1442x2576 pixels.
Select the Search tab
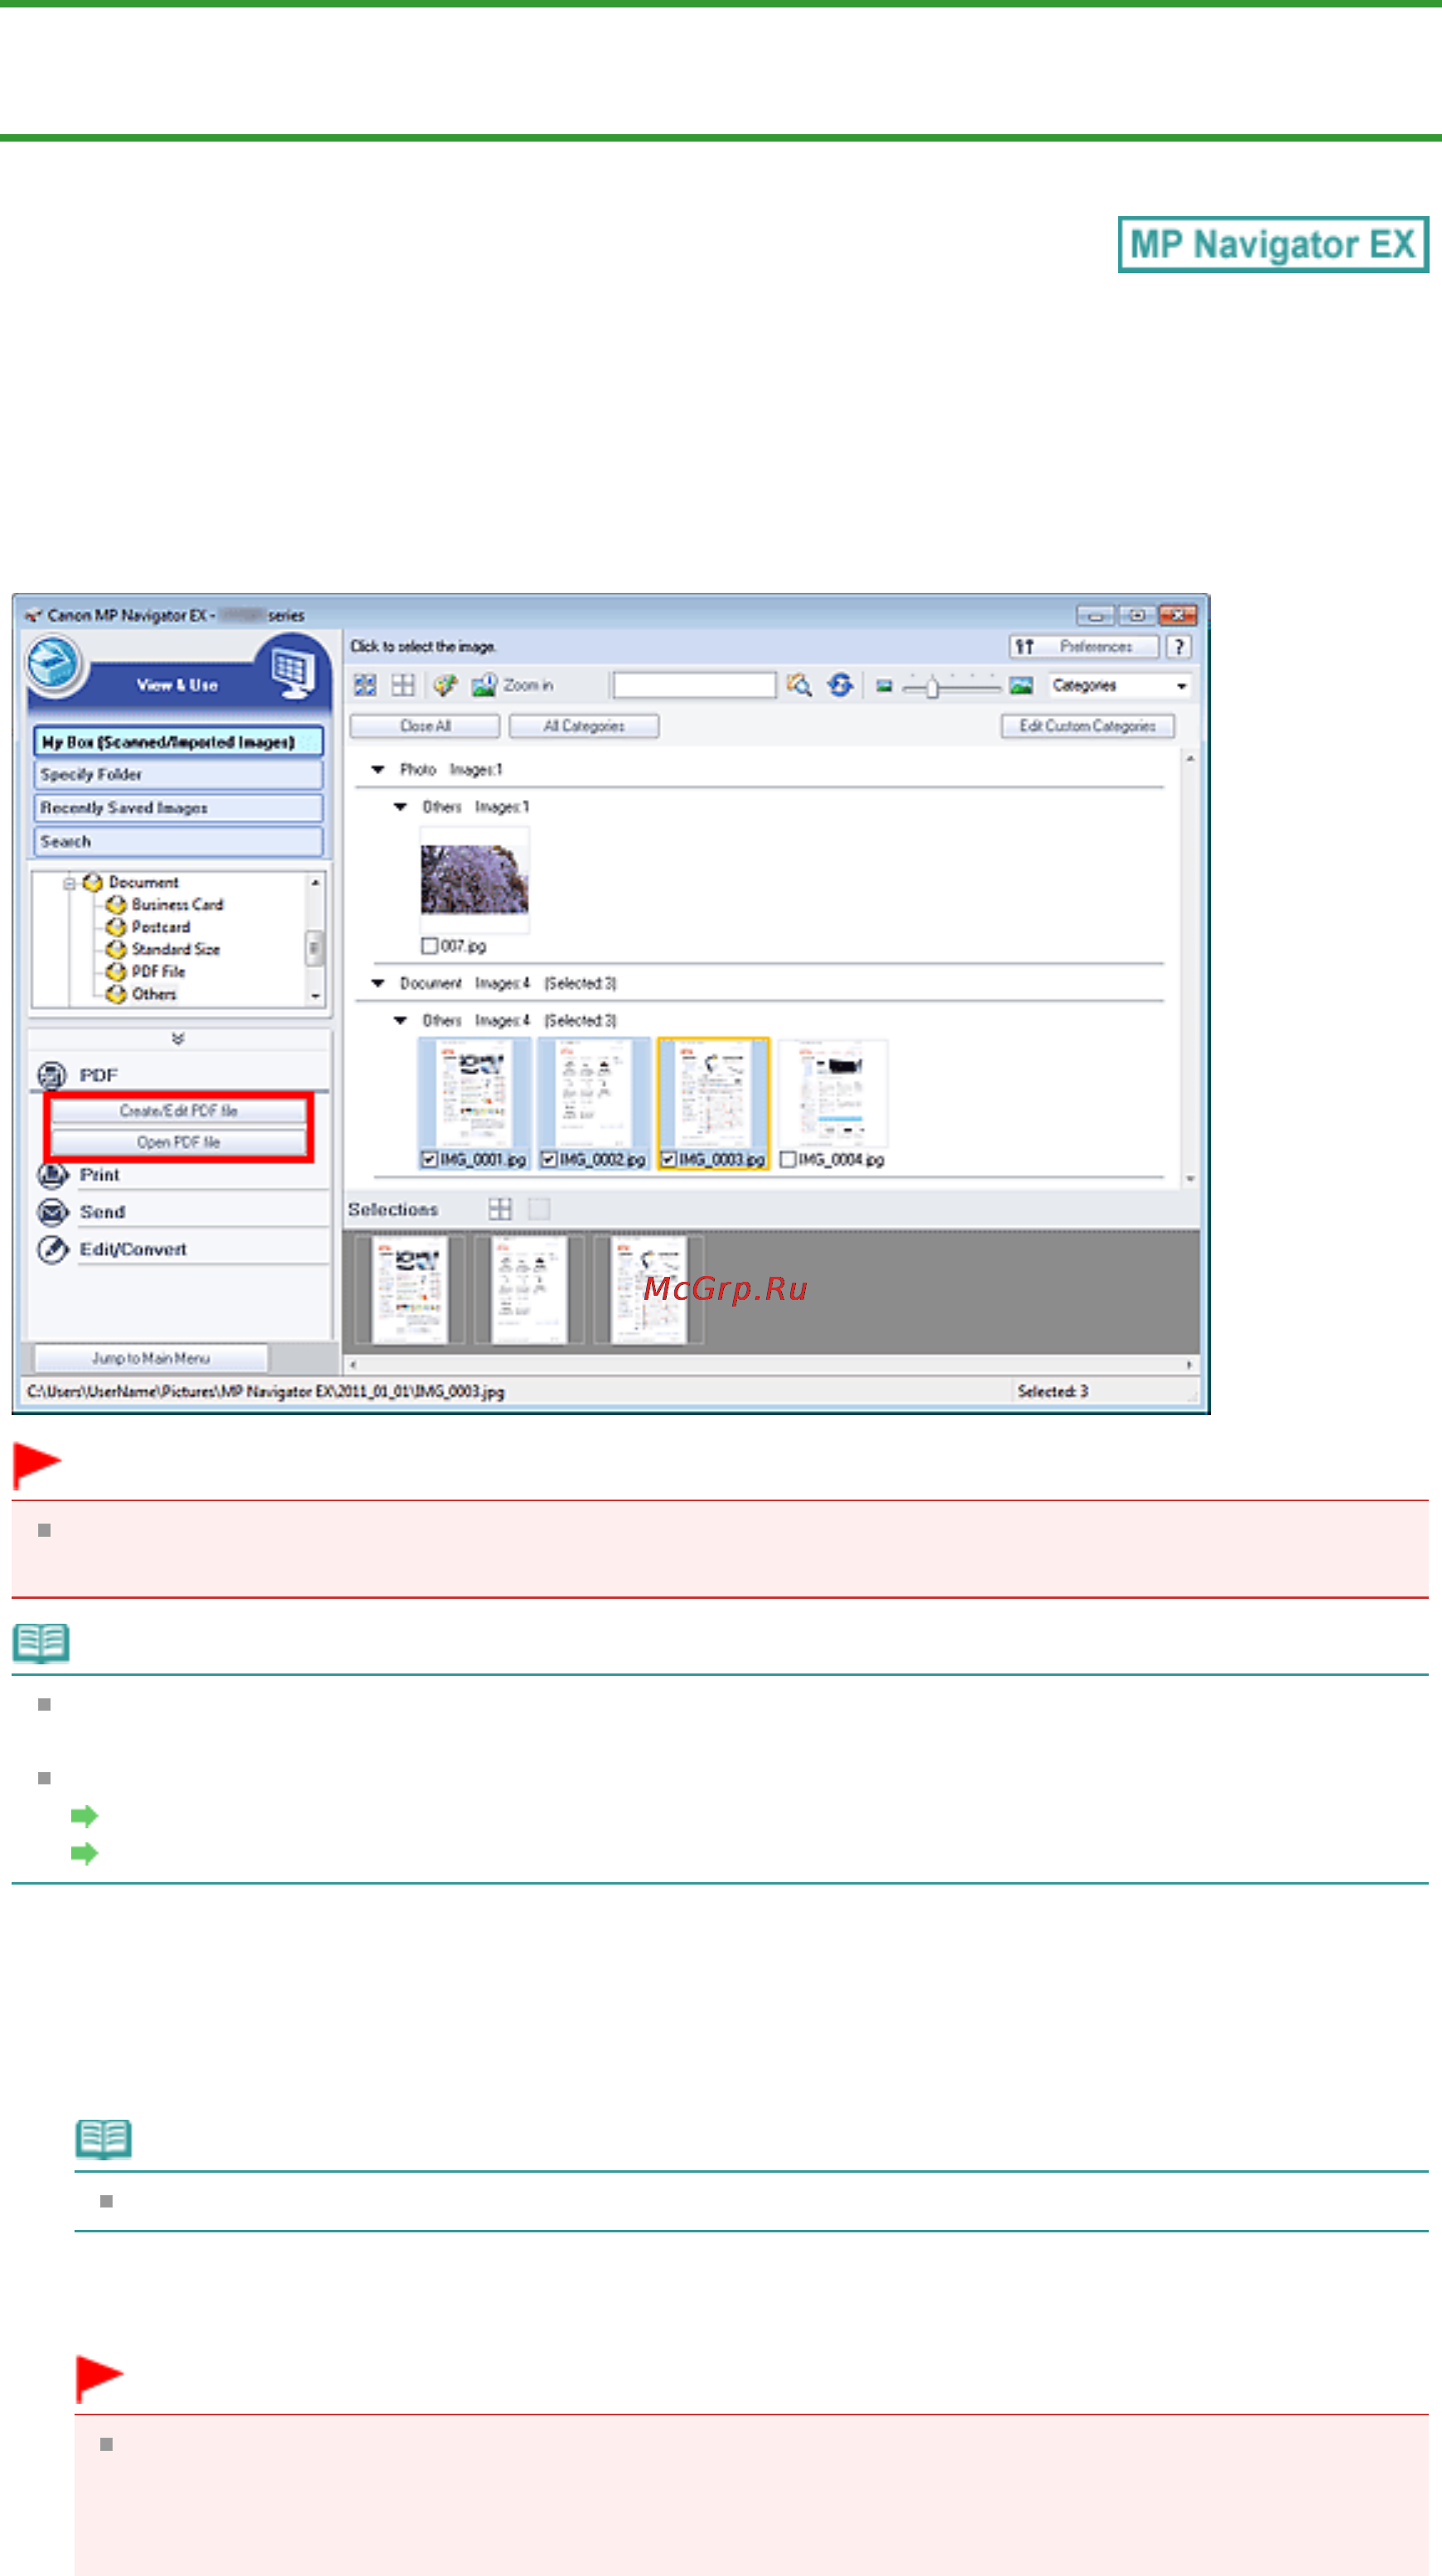(179, 841)
